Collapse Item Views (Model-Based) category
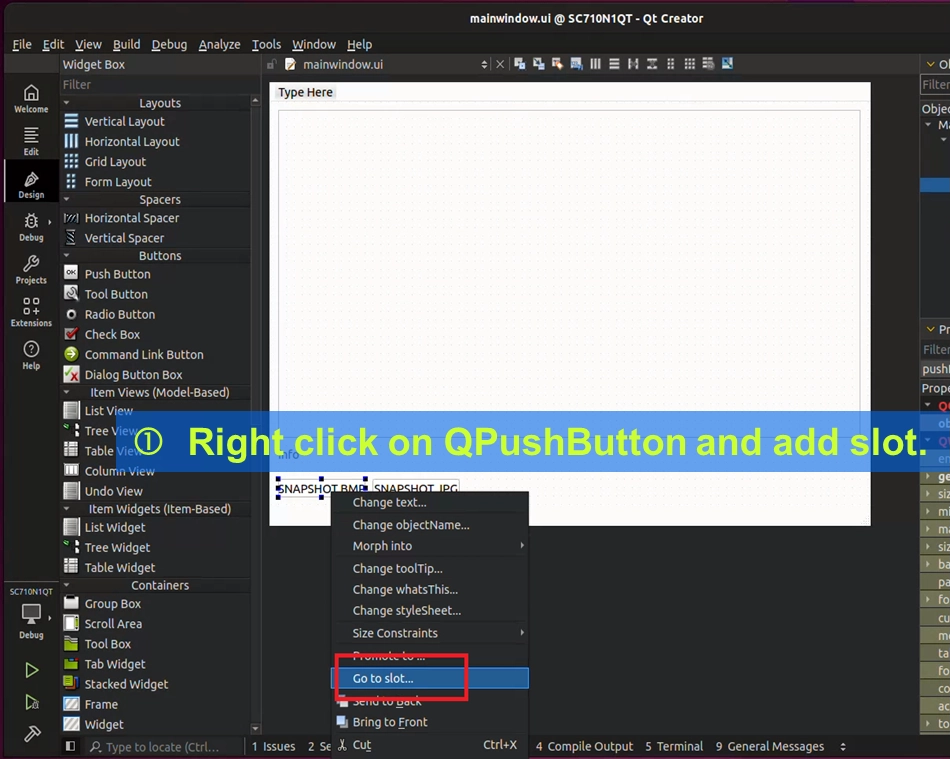The image size is (952, 759). 67,392
